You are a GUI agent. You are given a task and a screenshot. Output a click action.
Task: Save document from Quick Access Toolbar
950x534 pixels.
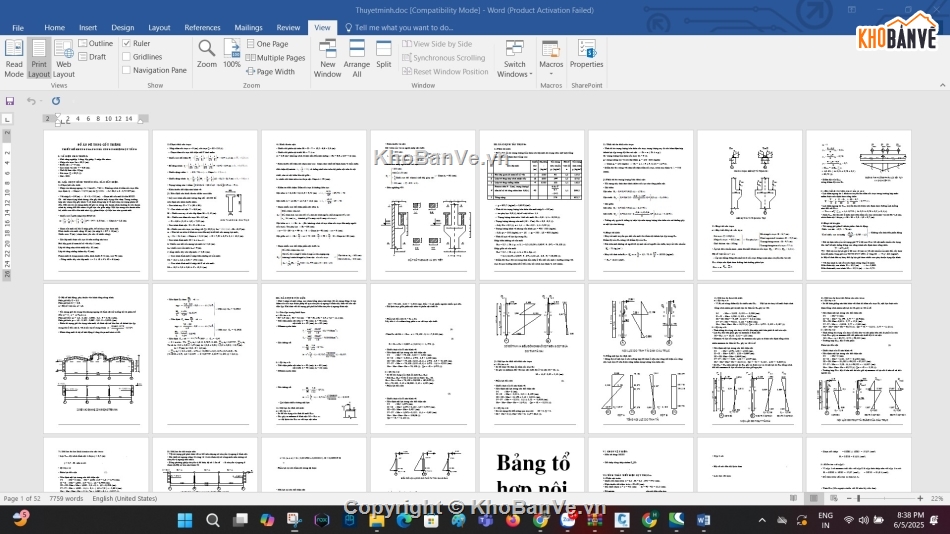[10, 101]
